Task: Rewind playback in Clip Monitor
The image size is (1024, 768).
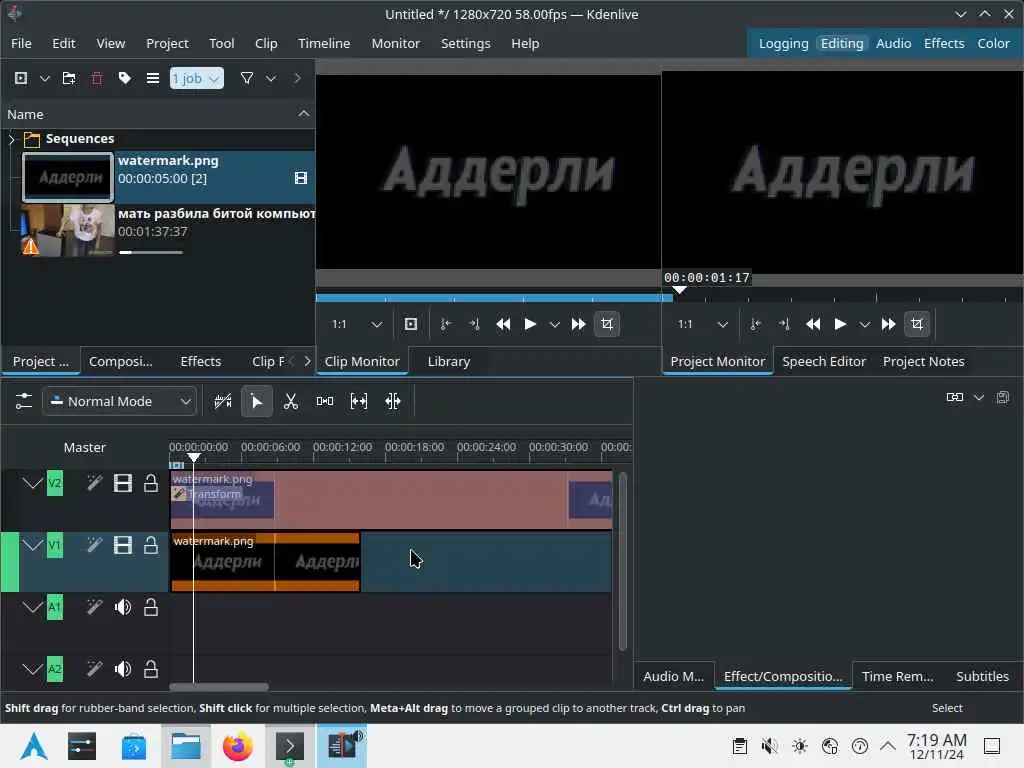Action: click(x=503, y=324)
